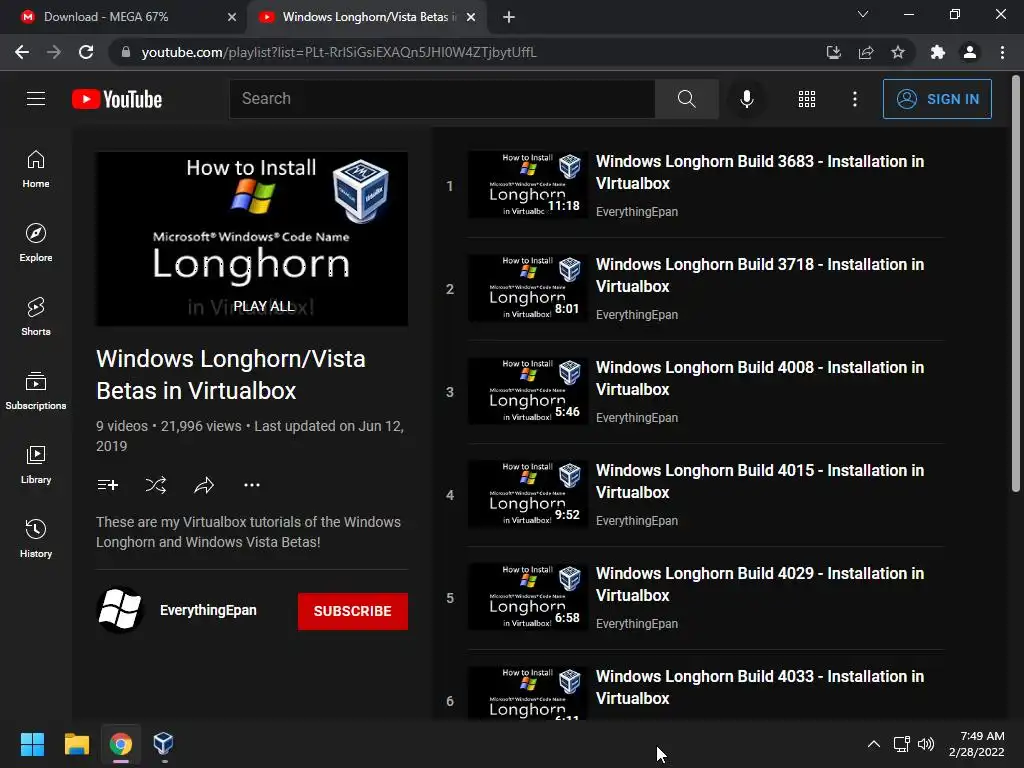Click PLAY ALL on playlist cover
Screen dimensions: 1024x768
[264, 306]
